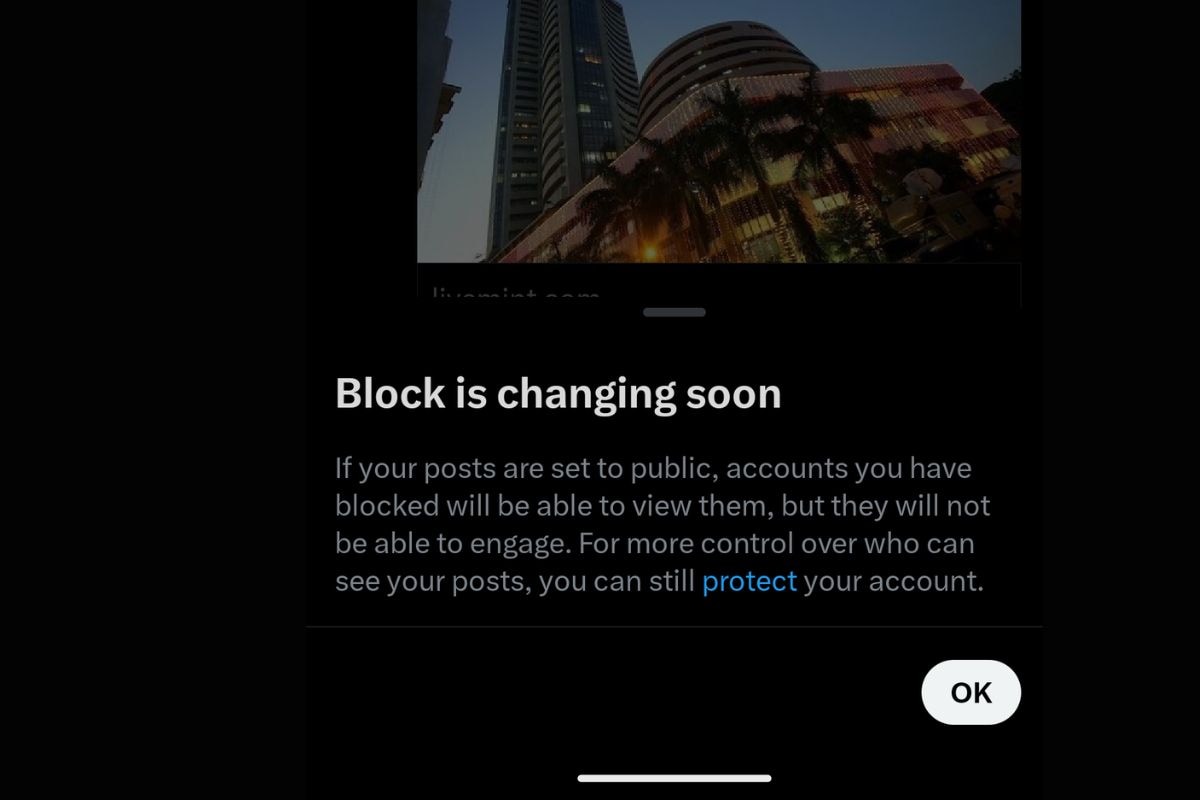Tap the sheet drag handle pill
This screenshot has height=800, width=1200.
coord(674,312)
